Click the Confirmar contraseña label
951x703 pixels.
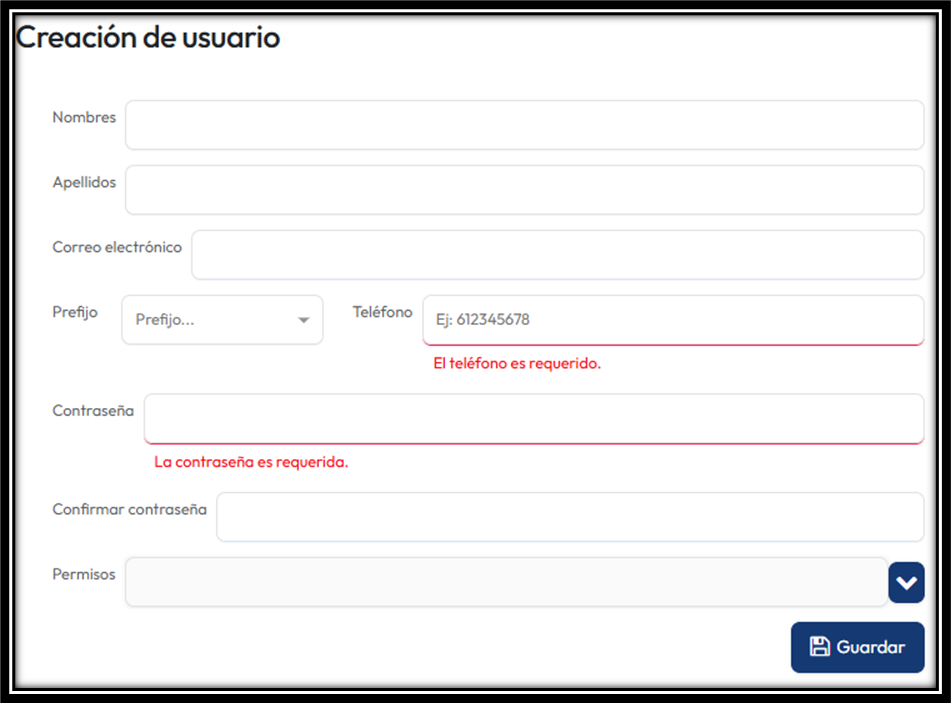click(129, 509)
